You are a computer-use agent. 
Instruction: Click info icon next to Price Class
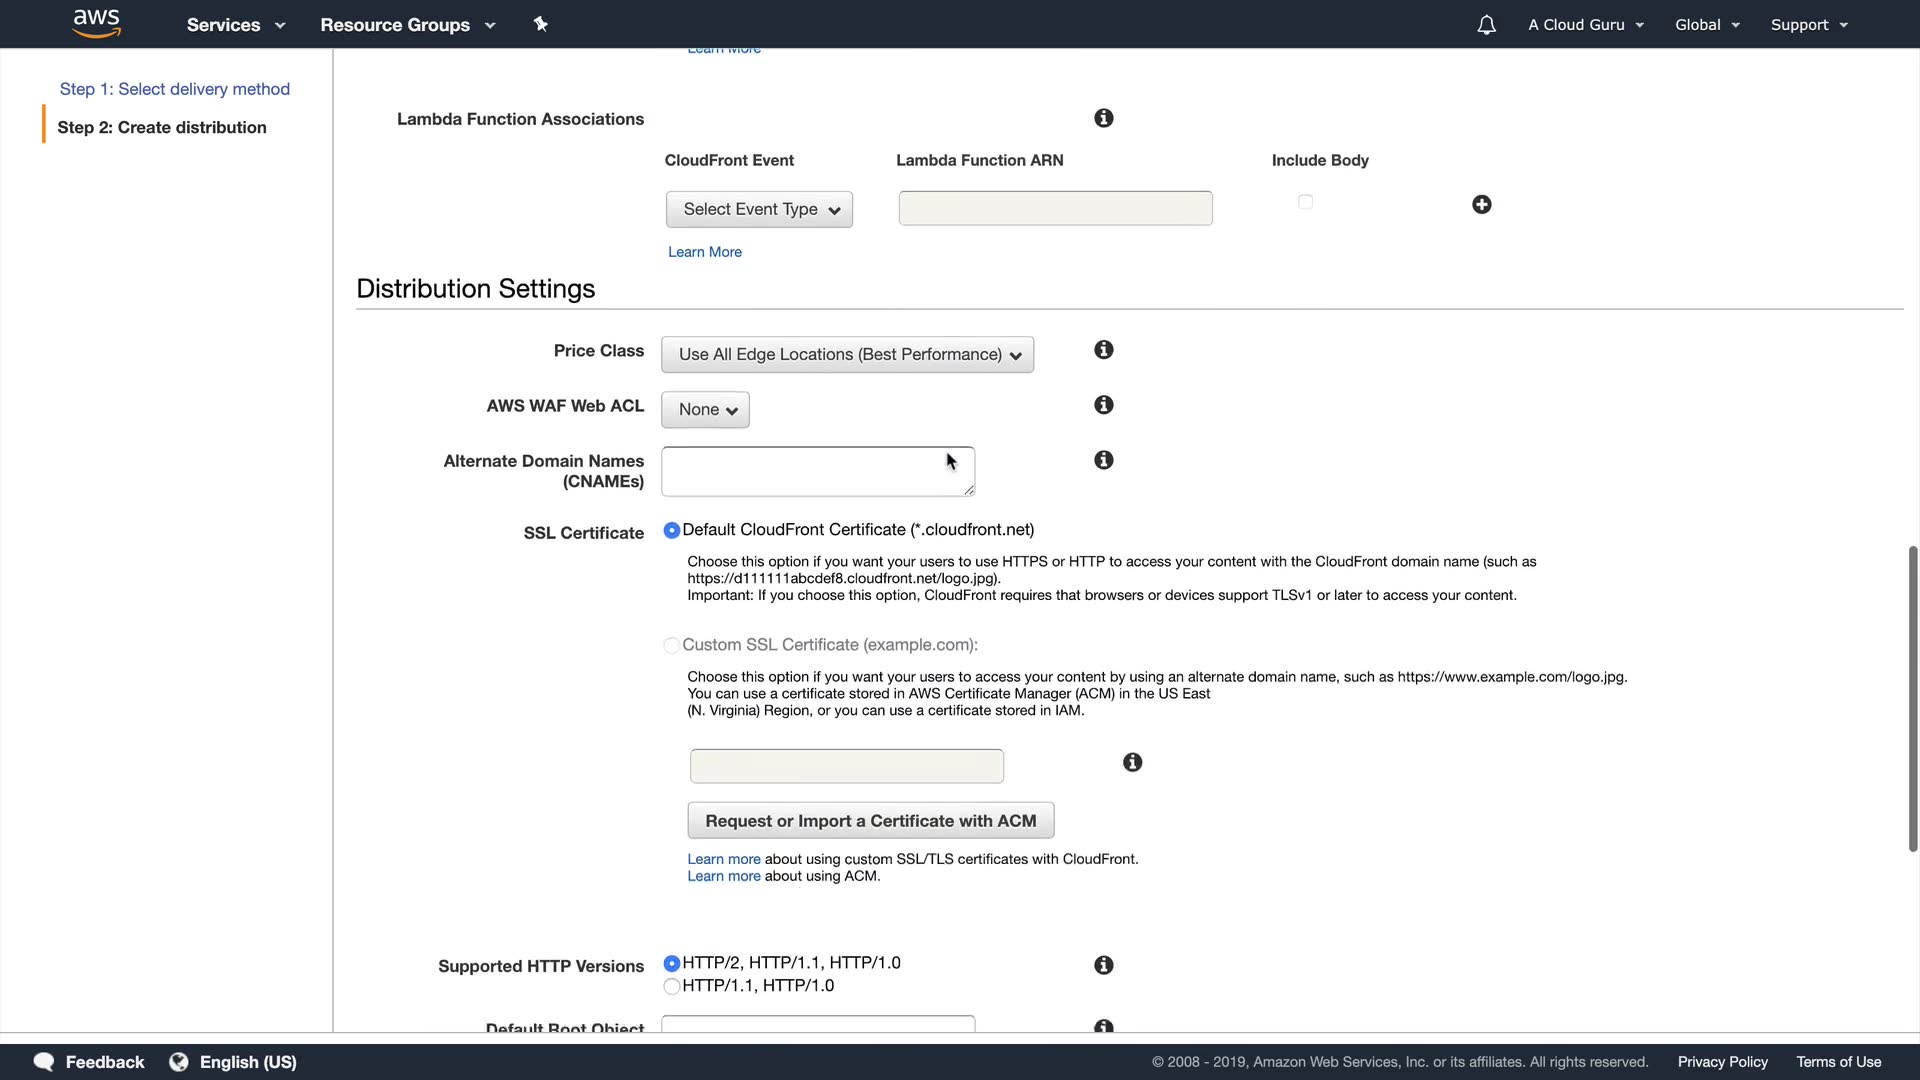click(1103, 350)
